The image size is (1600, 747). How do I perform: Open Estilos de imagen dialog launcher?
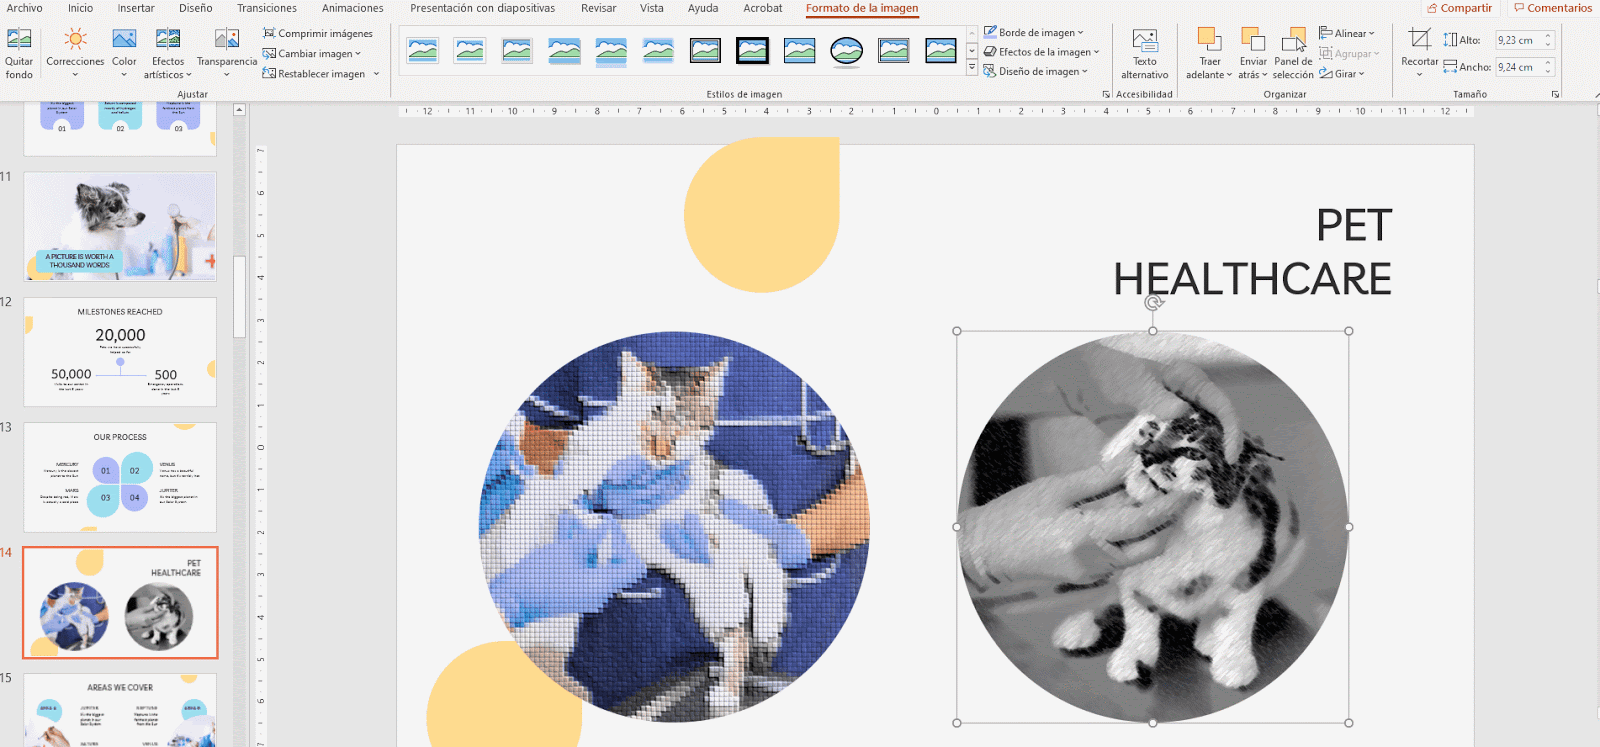click(x=1106, y=94)
